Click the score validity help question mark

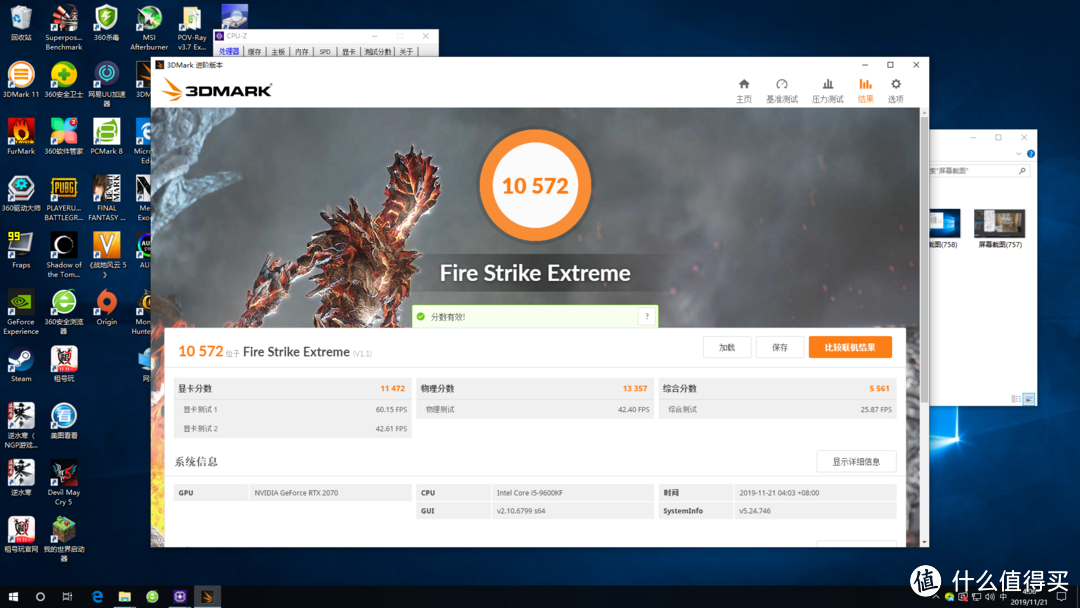(x=647, y=316)
